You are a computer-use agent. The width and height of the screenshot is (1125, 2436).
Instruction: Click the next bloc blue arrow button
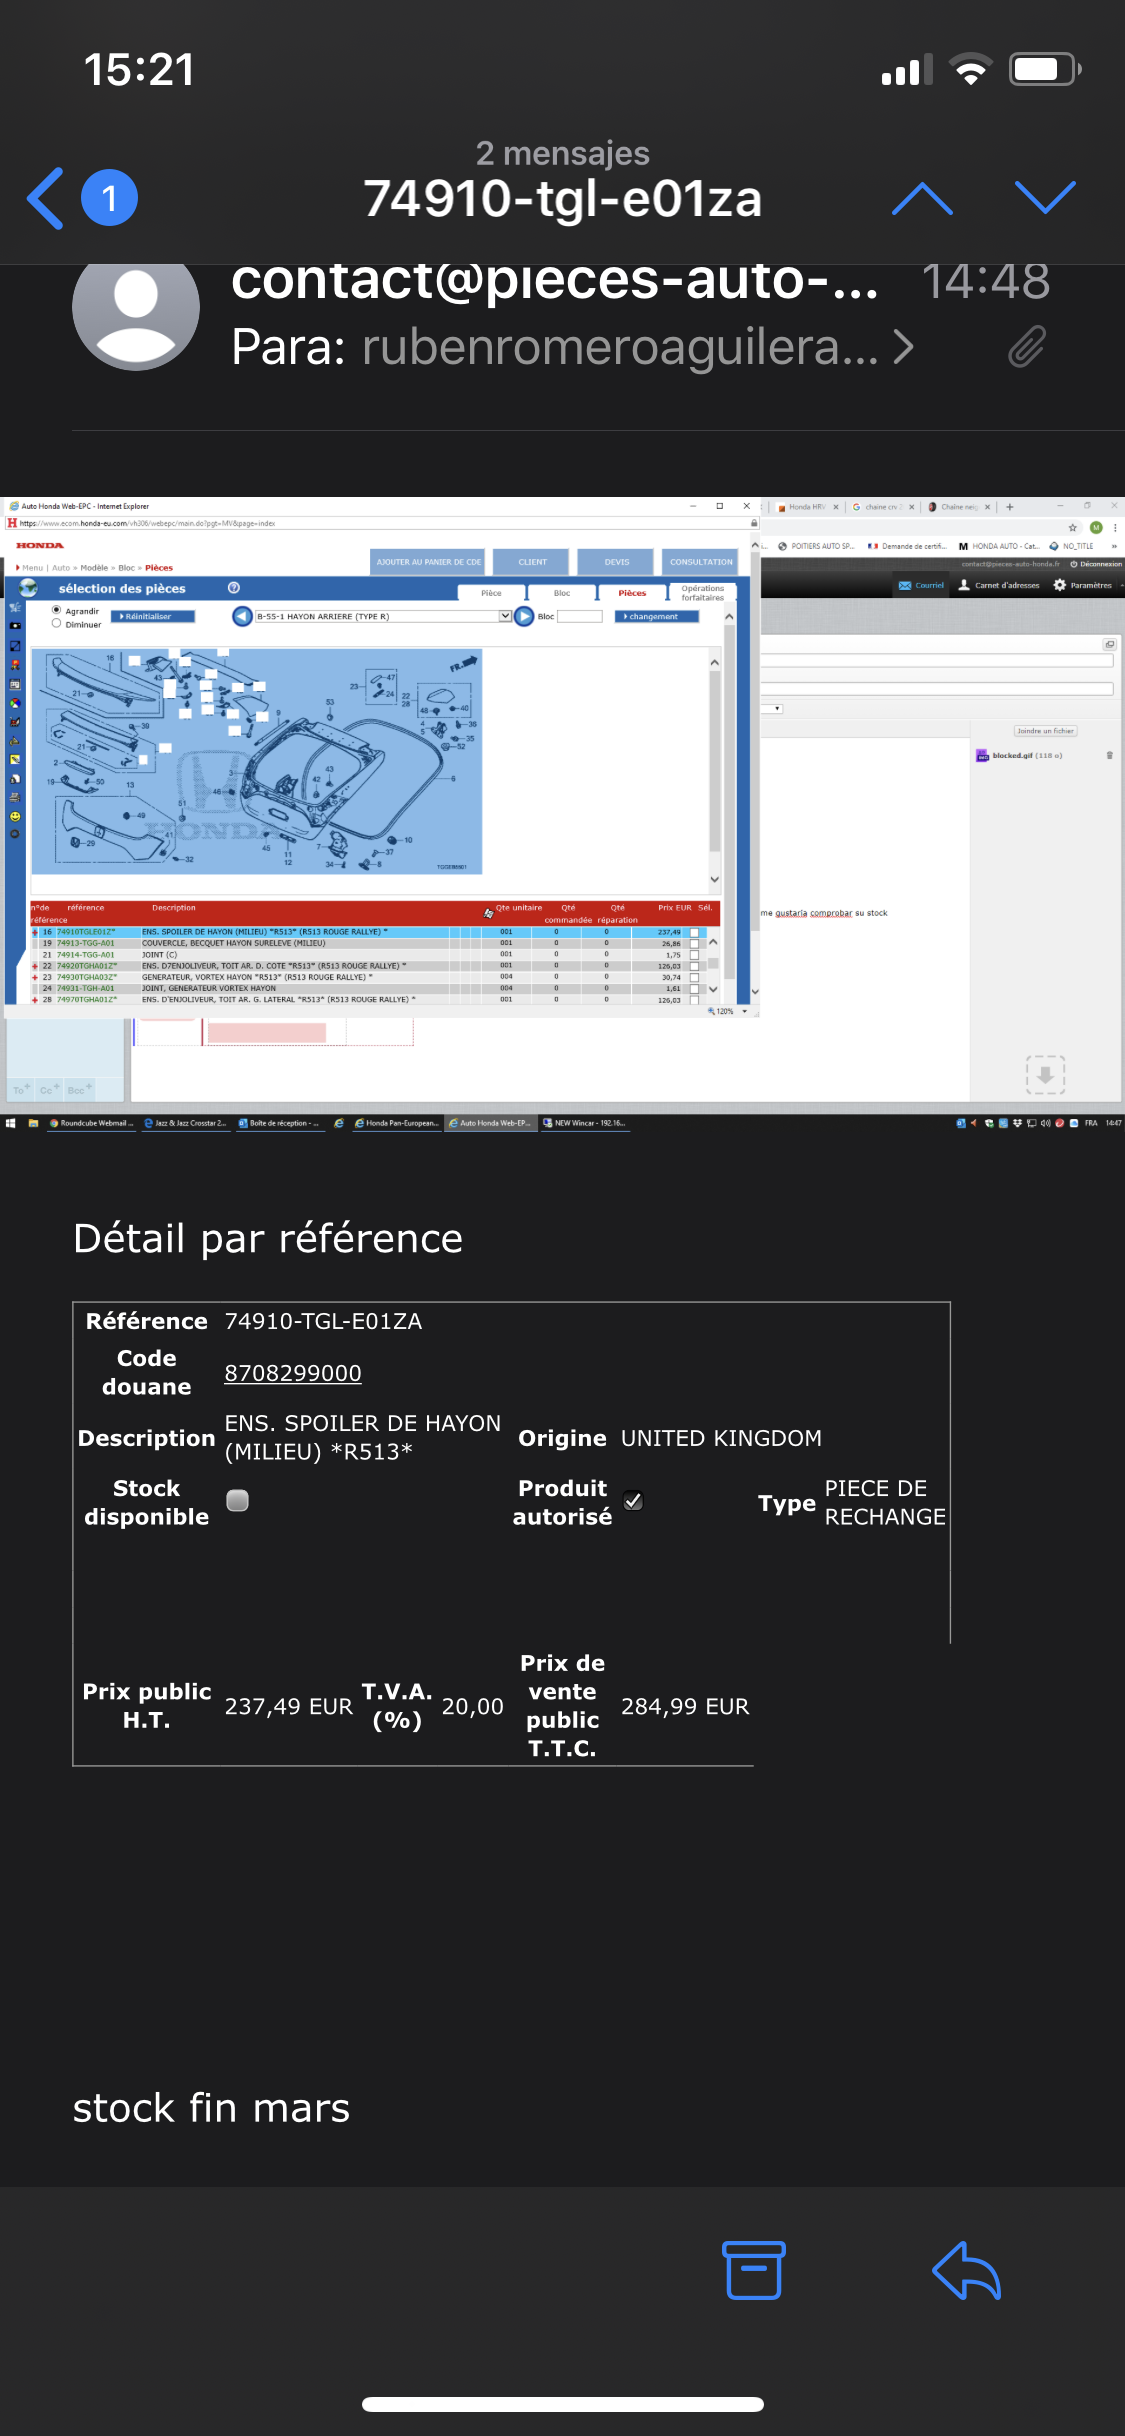tap(524, 616)
